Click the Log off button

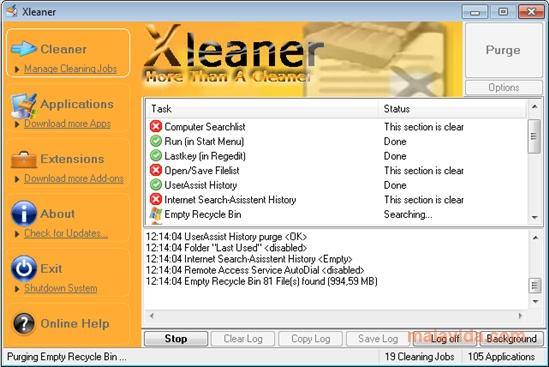tap(445, 339)
